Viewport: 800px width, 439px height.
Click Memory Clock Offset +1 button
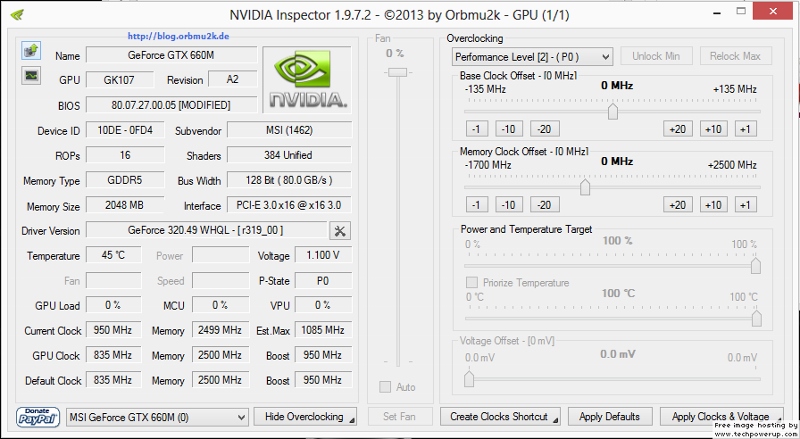coord(745,205)
